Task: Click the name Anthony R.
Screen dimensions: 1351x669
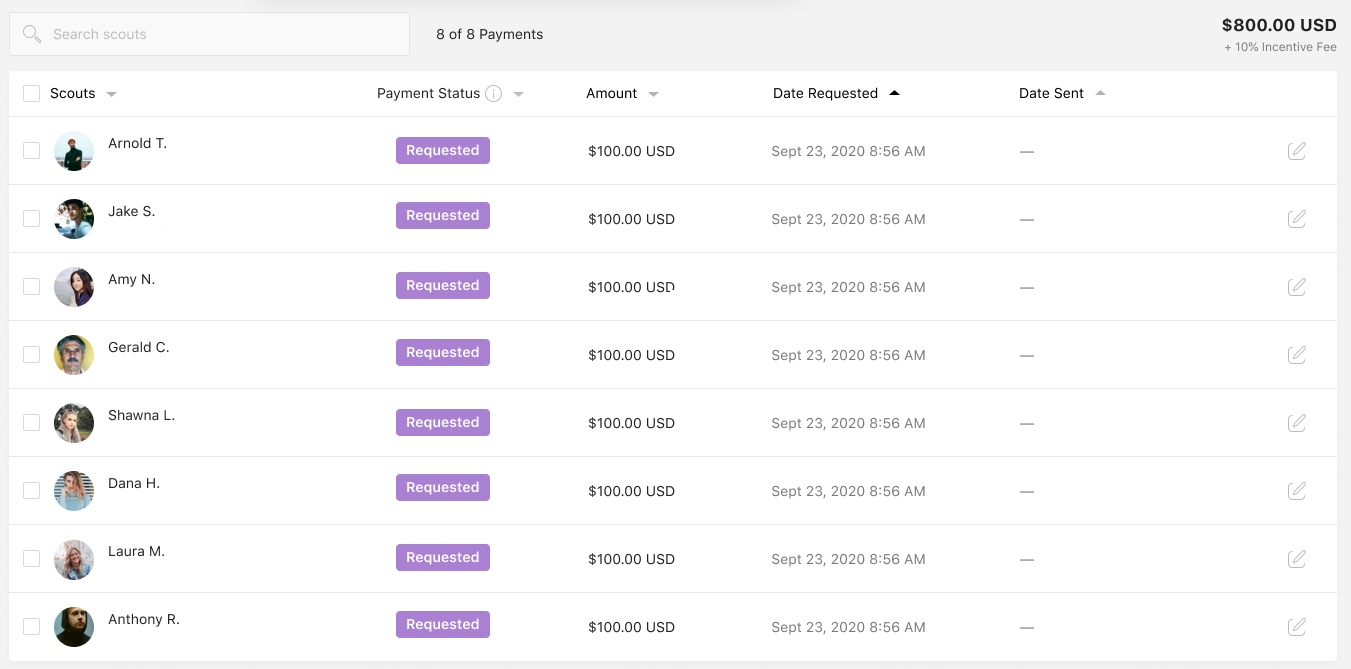Action: pyautogui.click(x=144, y=619)
